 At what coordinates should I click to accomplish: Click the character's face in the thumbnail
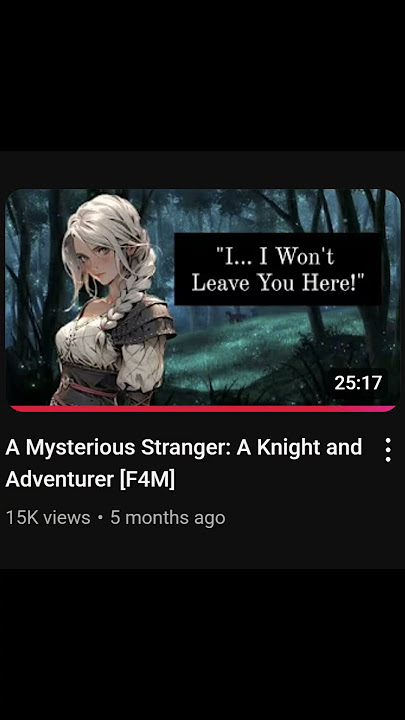(95, 259)
